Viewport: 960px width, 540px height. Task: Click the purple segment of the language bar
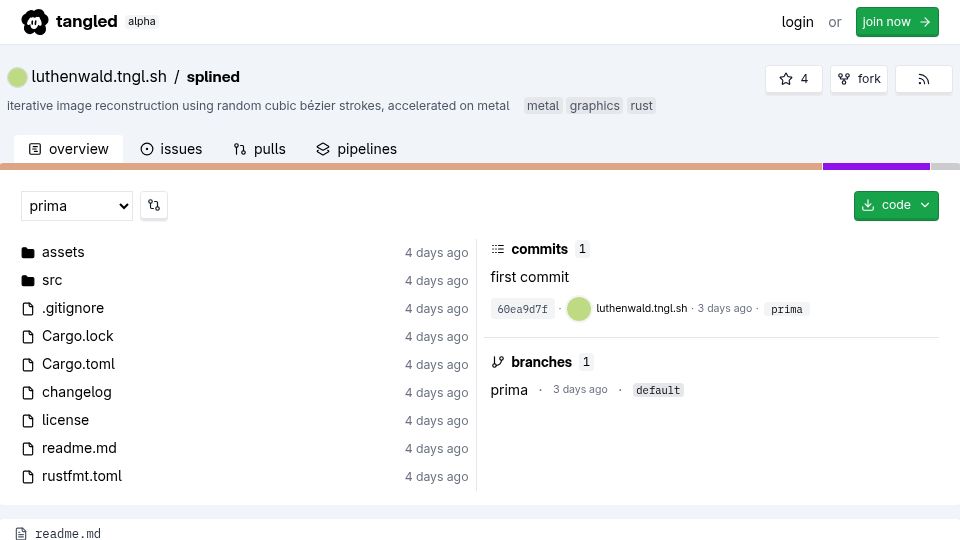click(876, 167)
